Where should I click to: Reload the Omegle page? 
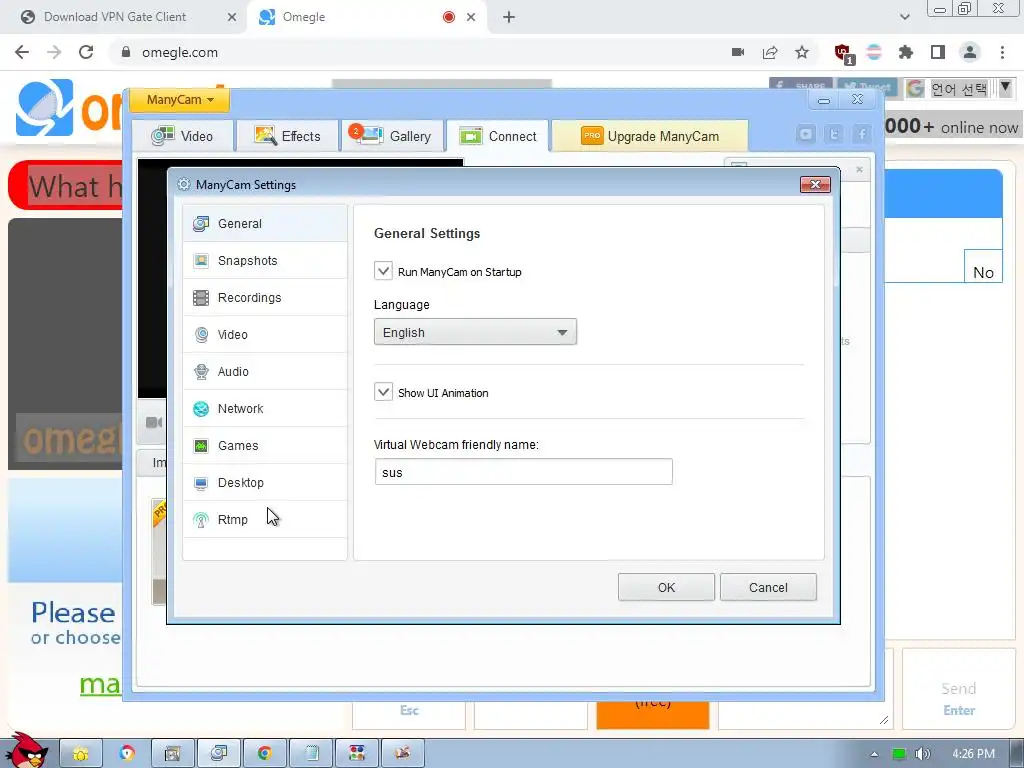click(x=86, y=52)
